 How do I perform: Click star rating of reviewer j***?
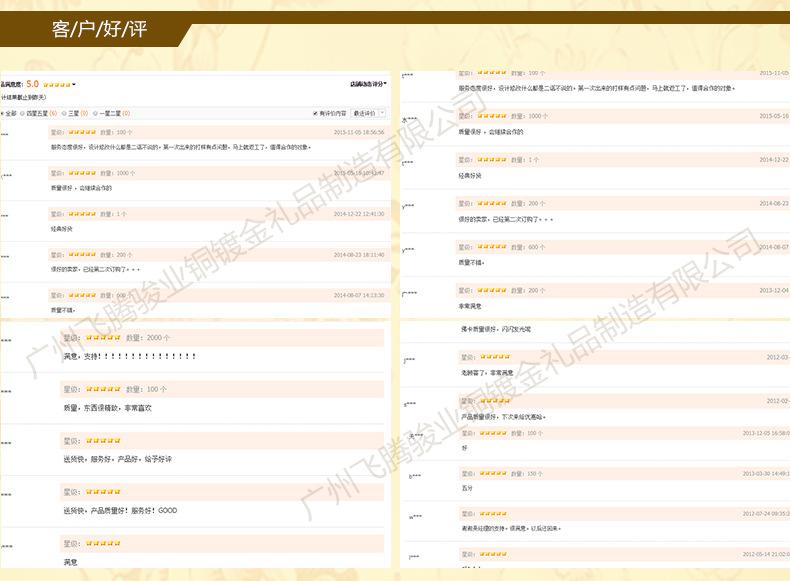[x=495, y=357]
